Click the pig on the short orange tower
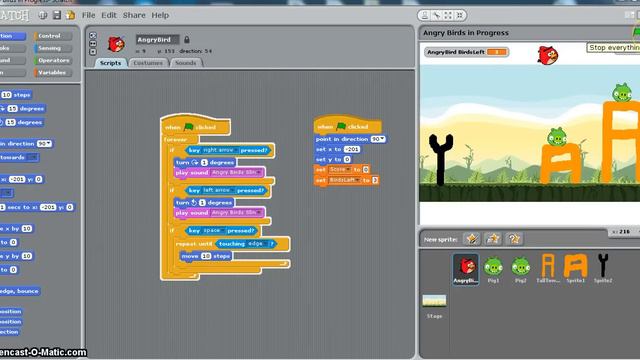 (x=557, y=137)
